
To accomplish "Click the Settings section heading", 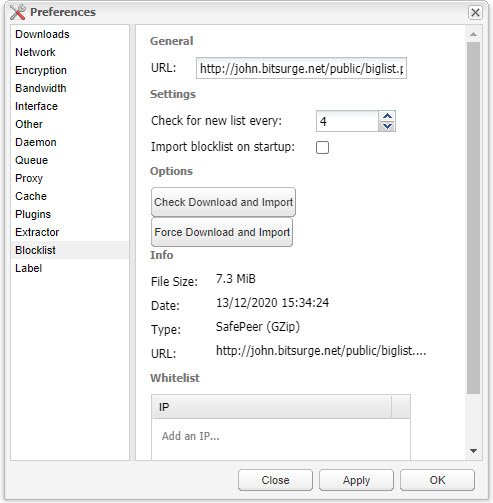I will (173, 94).
